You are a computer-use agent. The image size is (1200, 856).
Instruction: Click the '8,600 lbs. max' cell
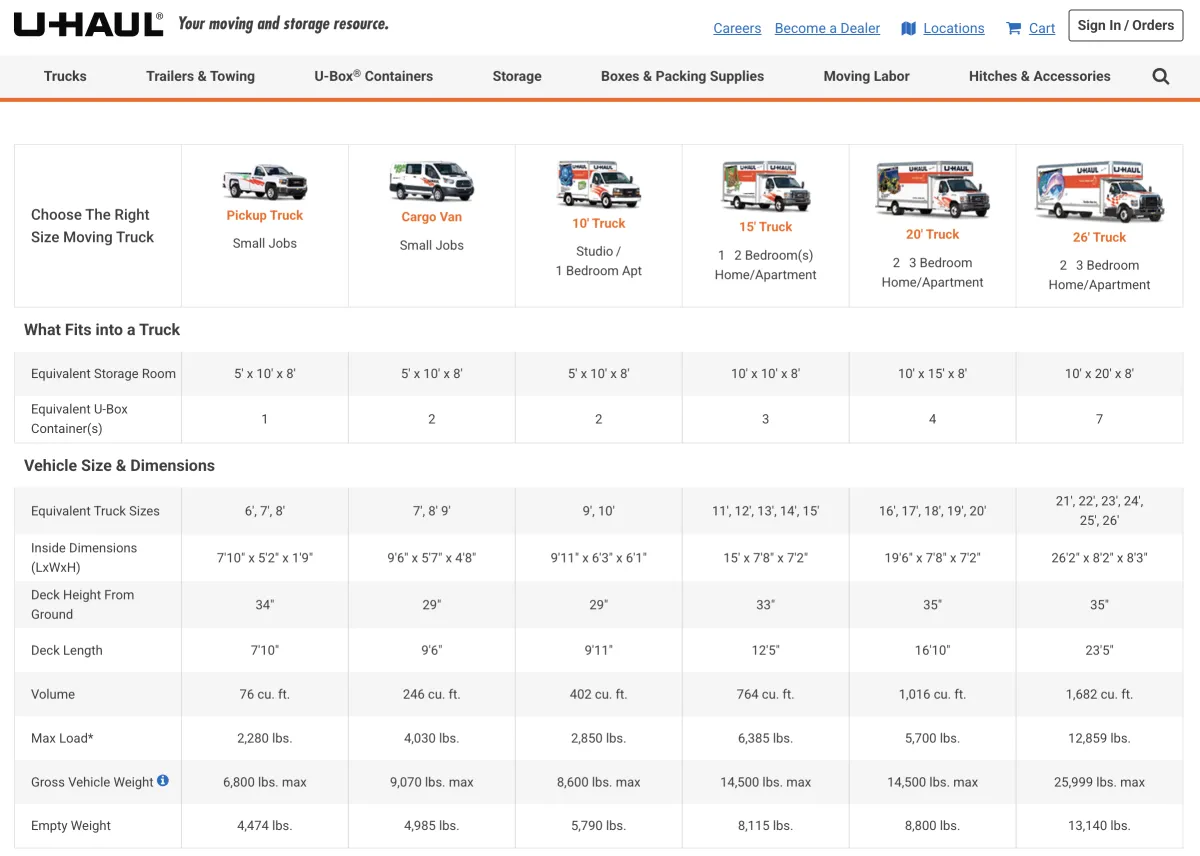599,782
